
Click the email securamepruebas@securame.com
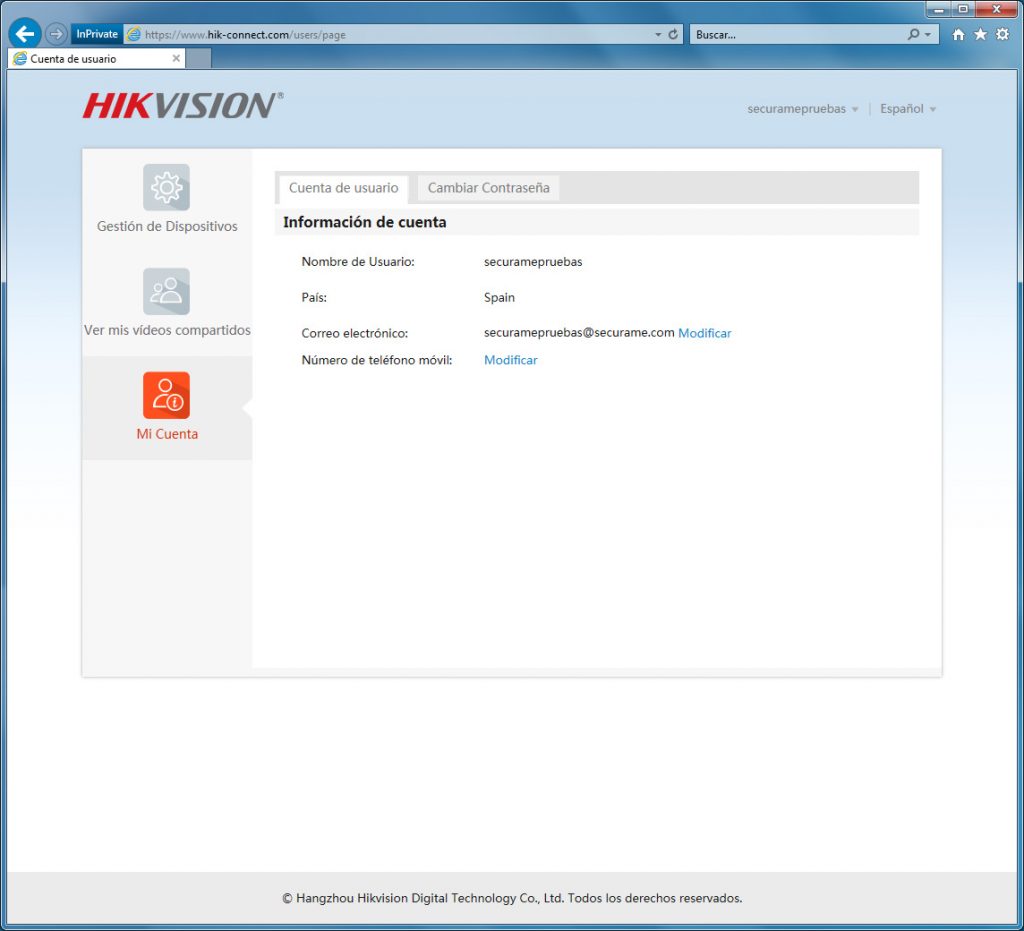point(579,332)
